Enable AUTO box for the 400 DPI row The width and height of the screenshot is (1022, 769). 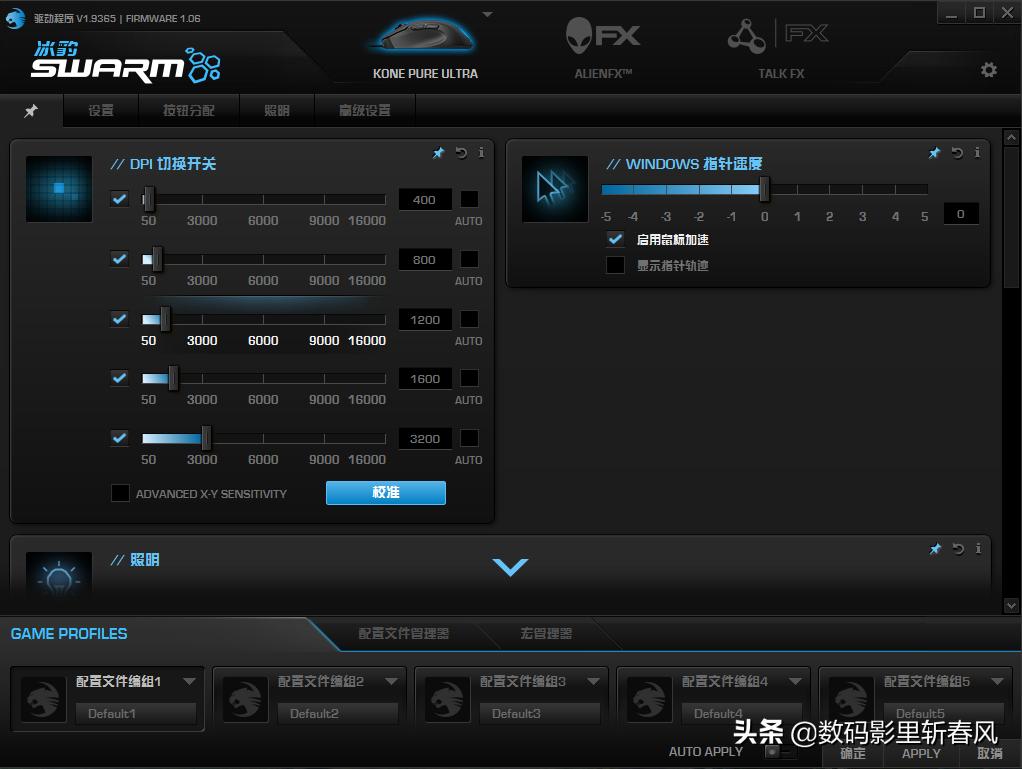(469, 199)
